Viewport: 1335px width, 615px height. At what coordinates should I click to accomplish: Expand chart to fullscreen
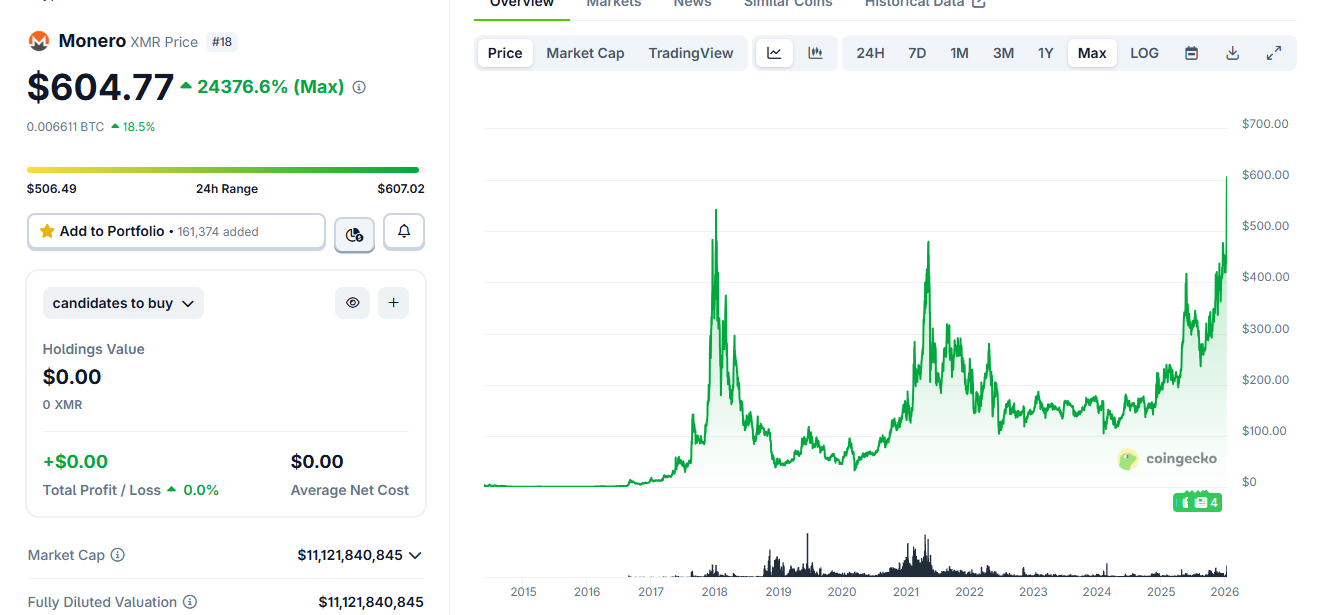pos(1274,53)
